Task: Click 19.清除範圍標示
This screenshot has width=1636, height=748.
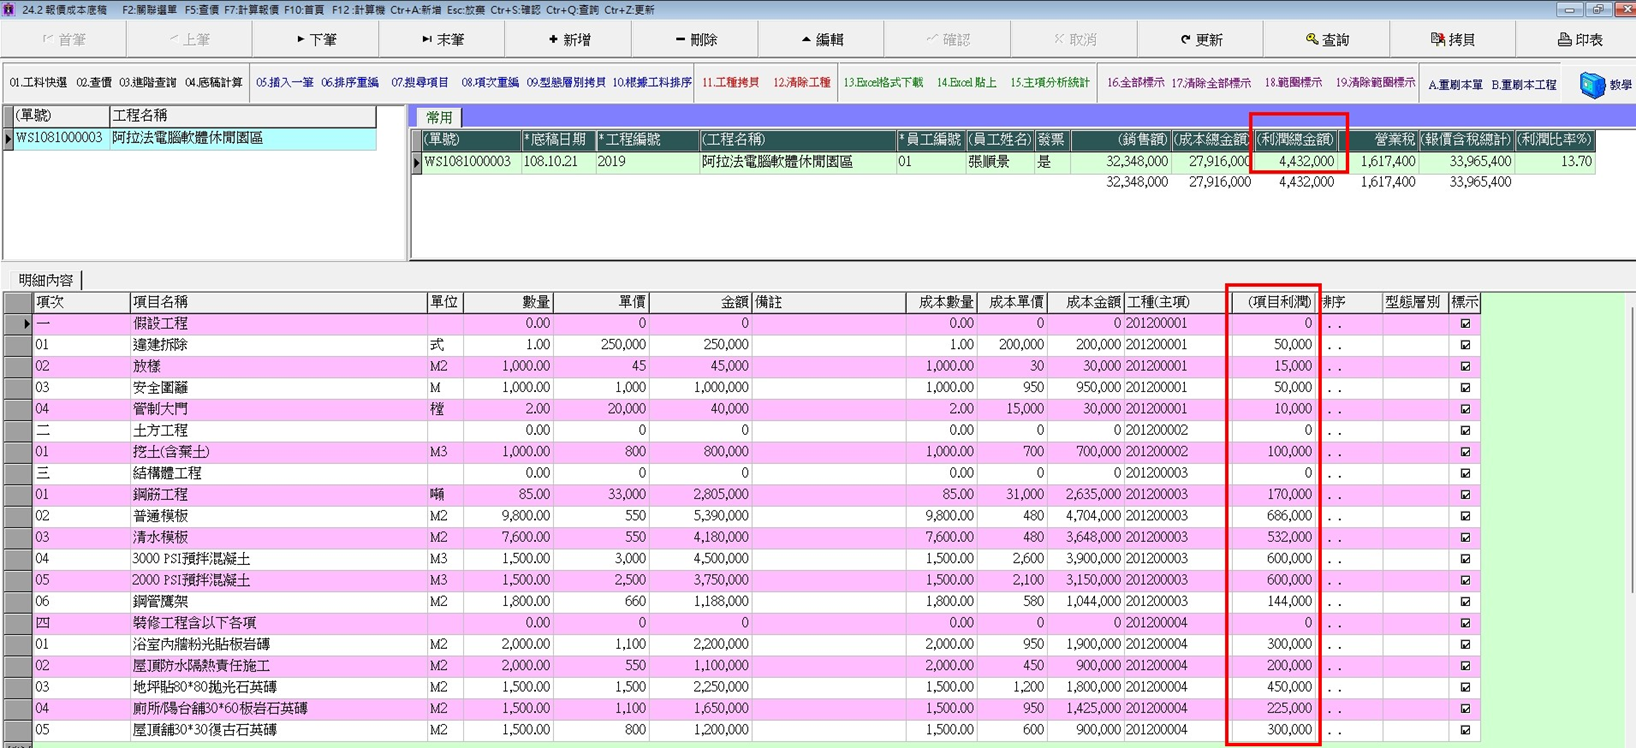Action: click(x=1375, y=83)
